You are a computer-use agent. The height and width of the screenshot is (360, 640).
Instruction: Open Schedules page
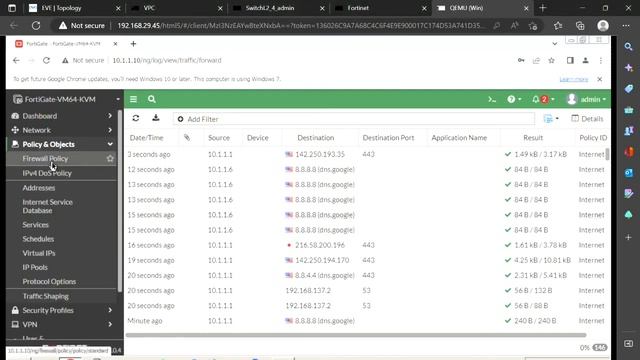[x=38, y=239]
